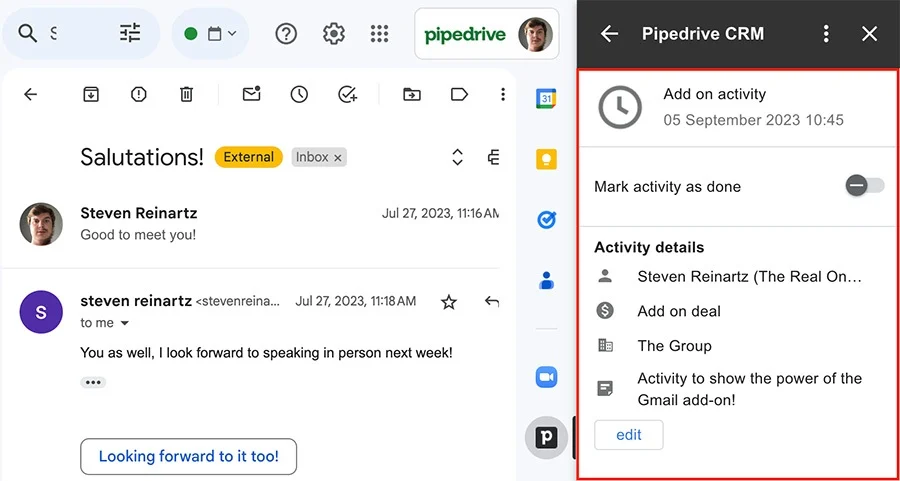Remove the Inbox label from conversation

tap(338, 157)
